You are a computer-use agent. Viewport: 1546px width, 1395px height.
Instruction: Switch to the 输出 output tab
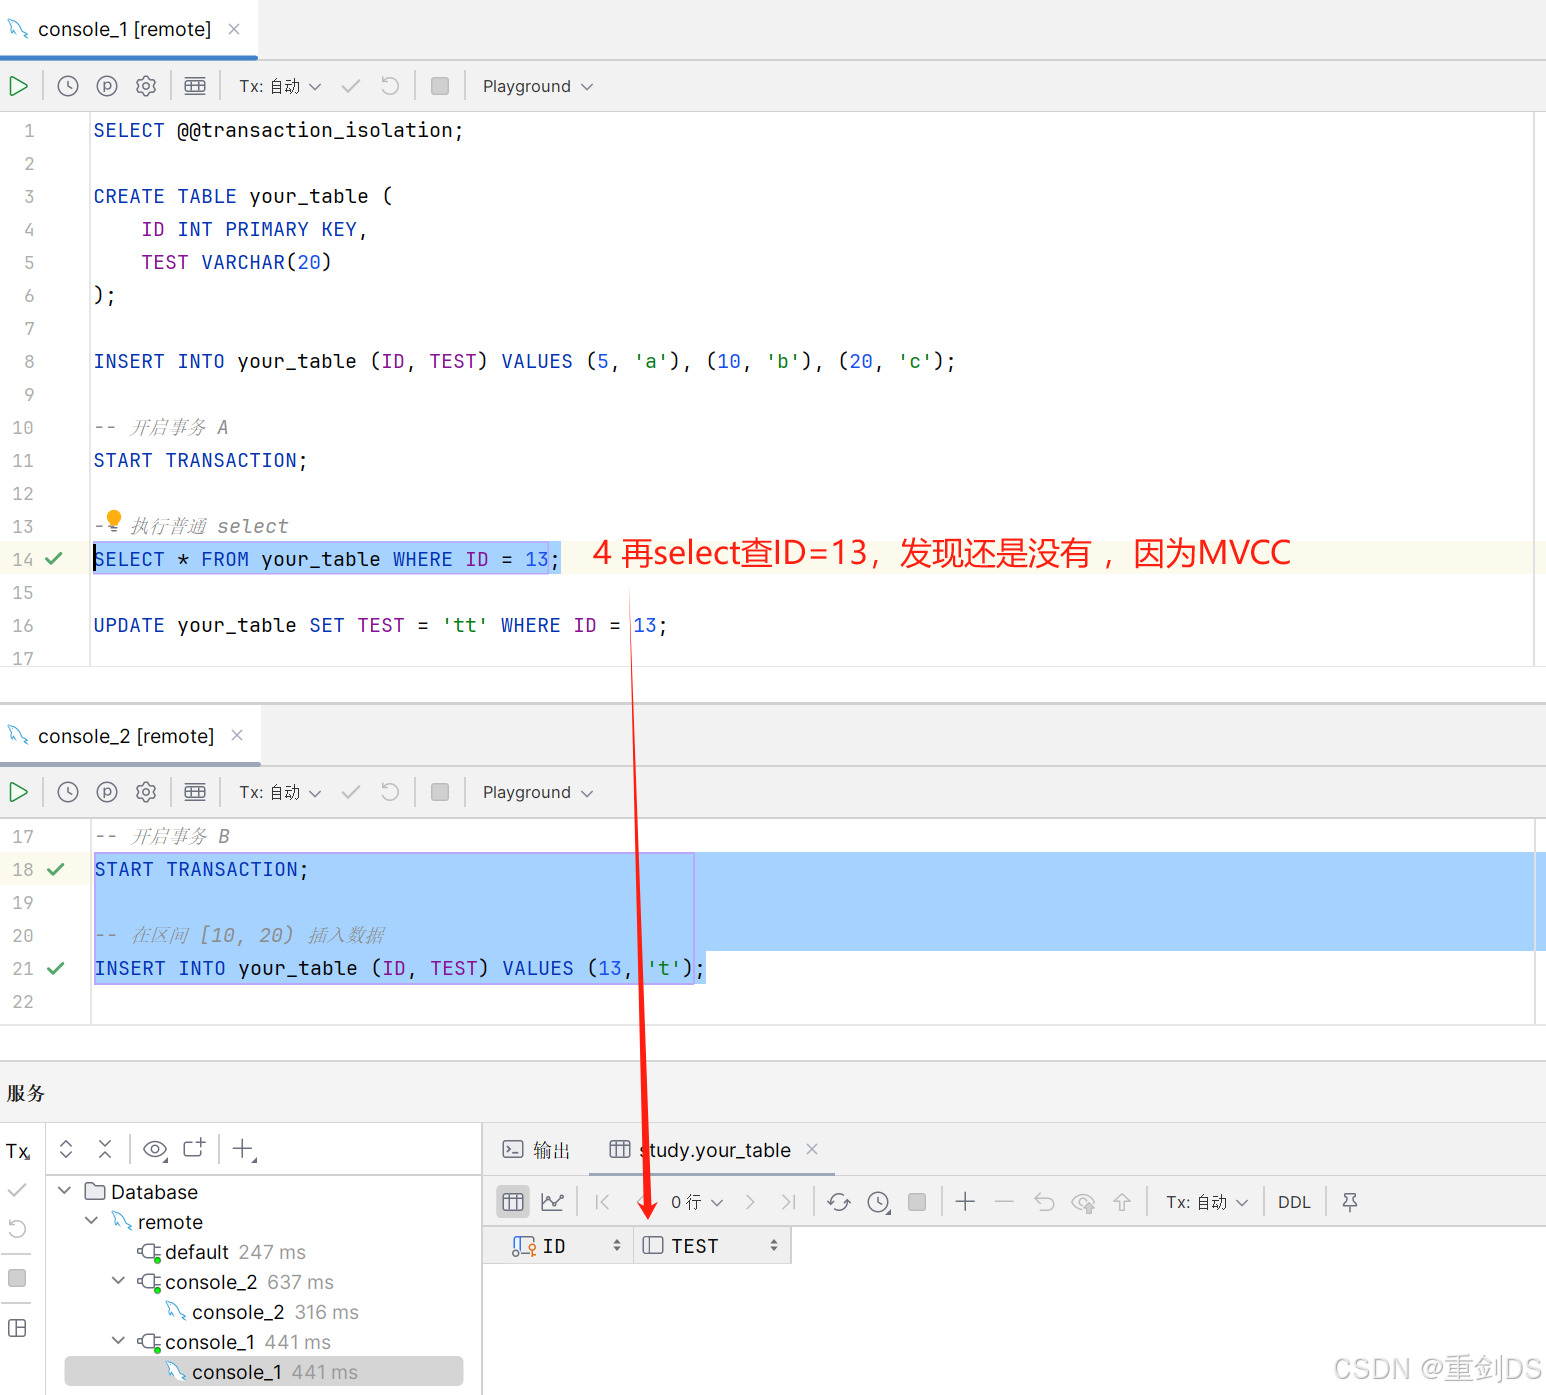536,1150
